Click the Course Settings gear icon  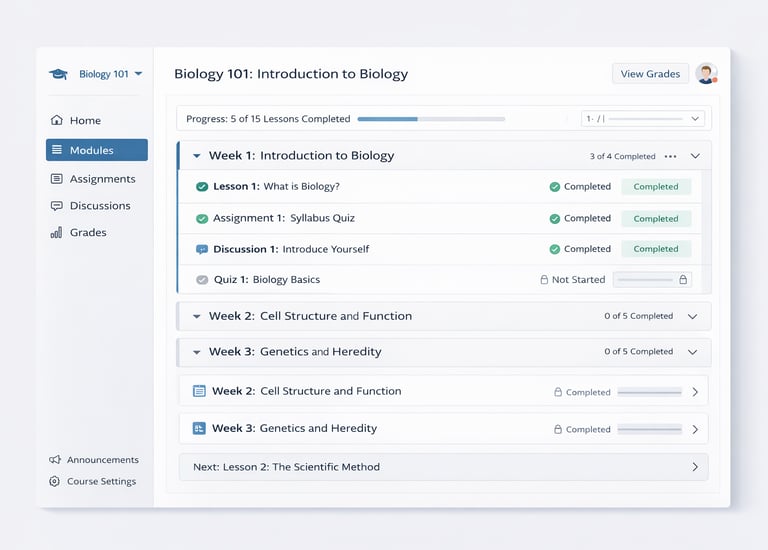tap(55, 481)
